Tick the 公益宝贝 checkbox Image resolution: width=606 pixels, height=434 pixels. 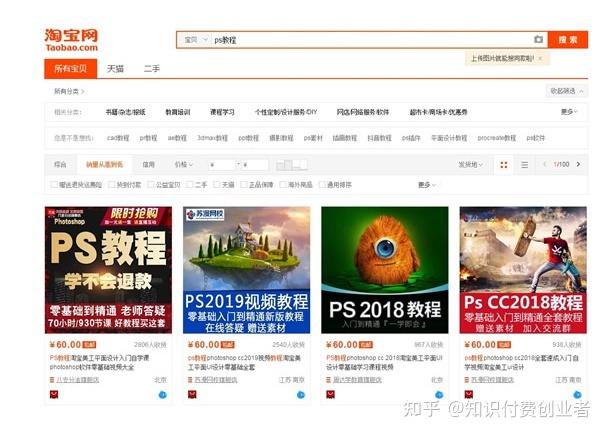click(x=151, y=184)
